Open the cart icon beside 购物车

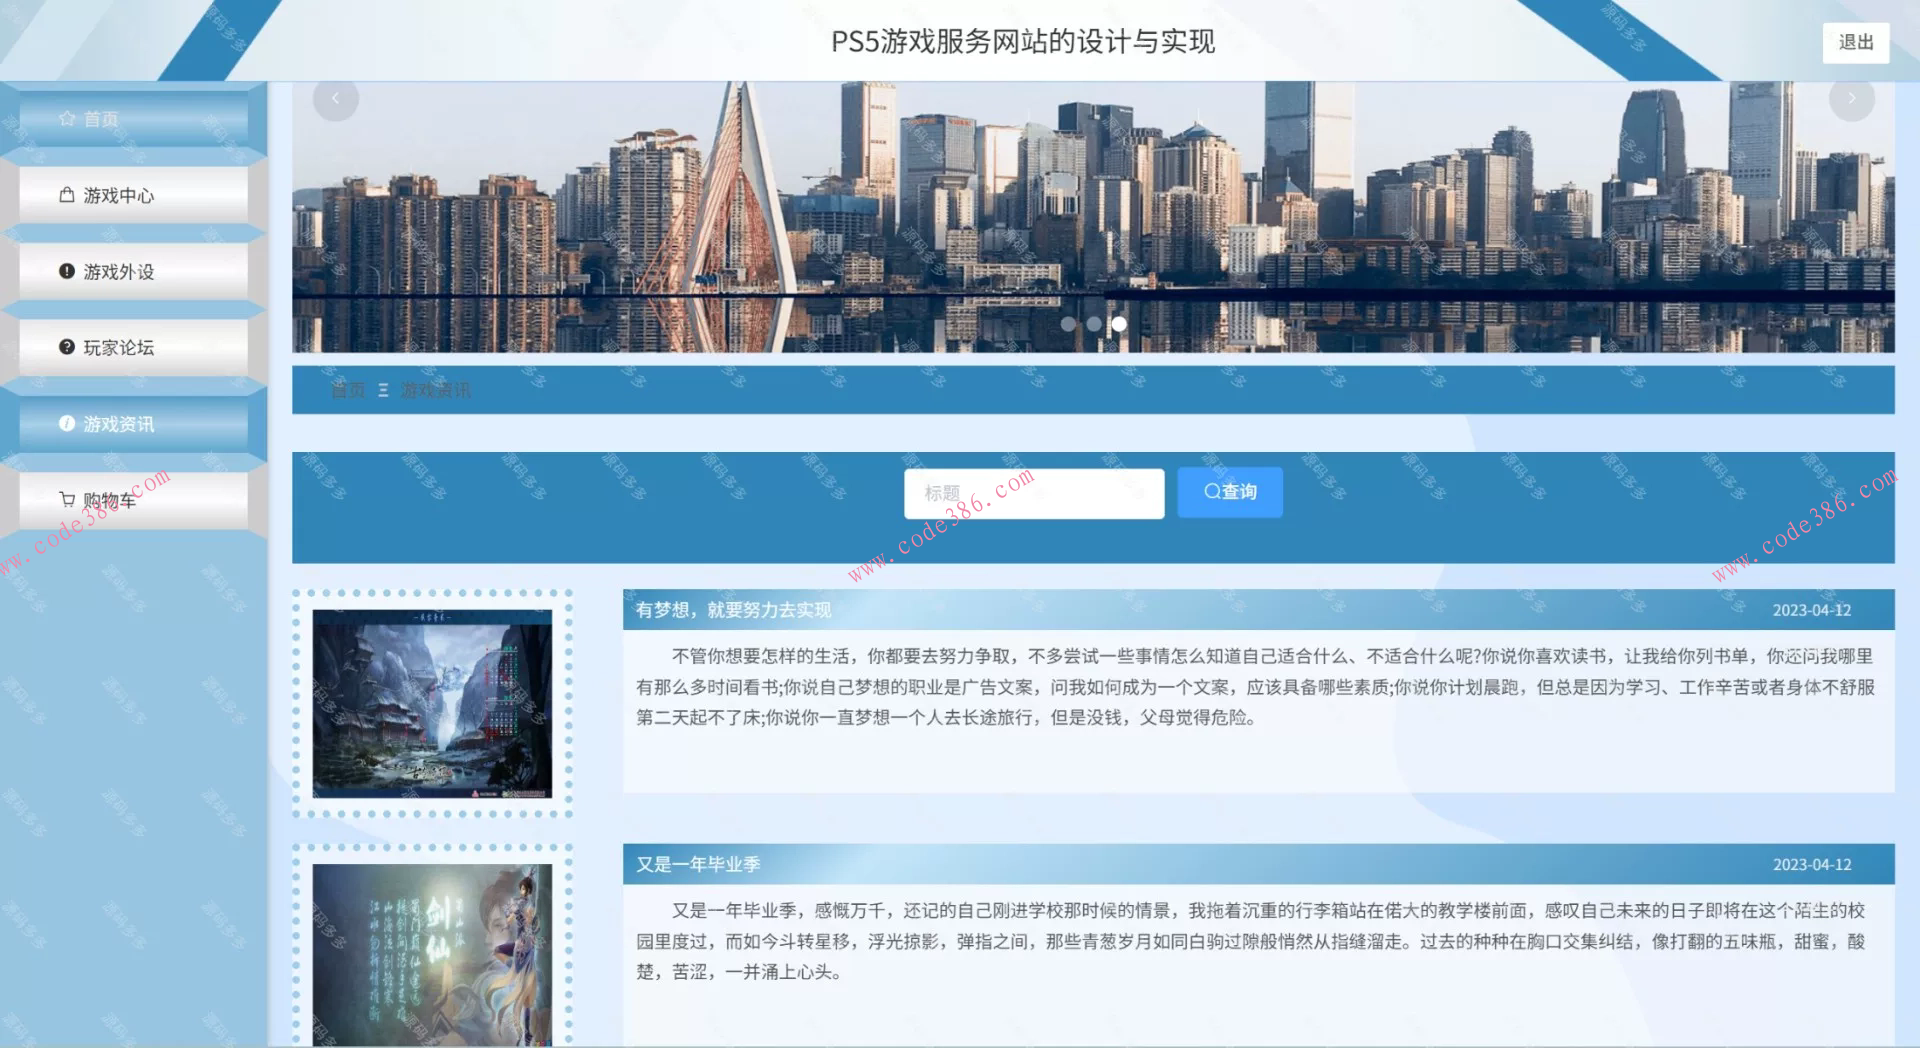pos(67,500)
